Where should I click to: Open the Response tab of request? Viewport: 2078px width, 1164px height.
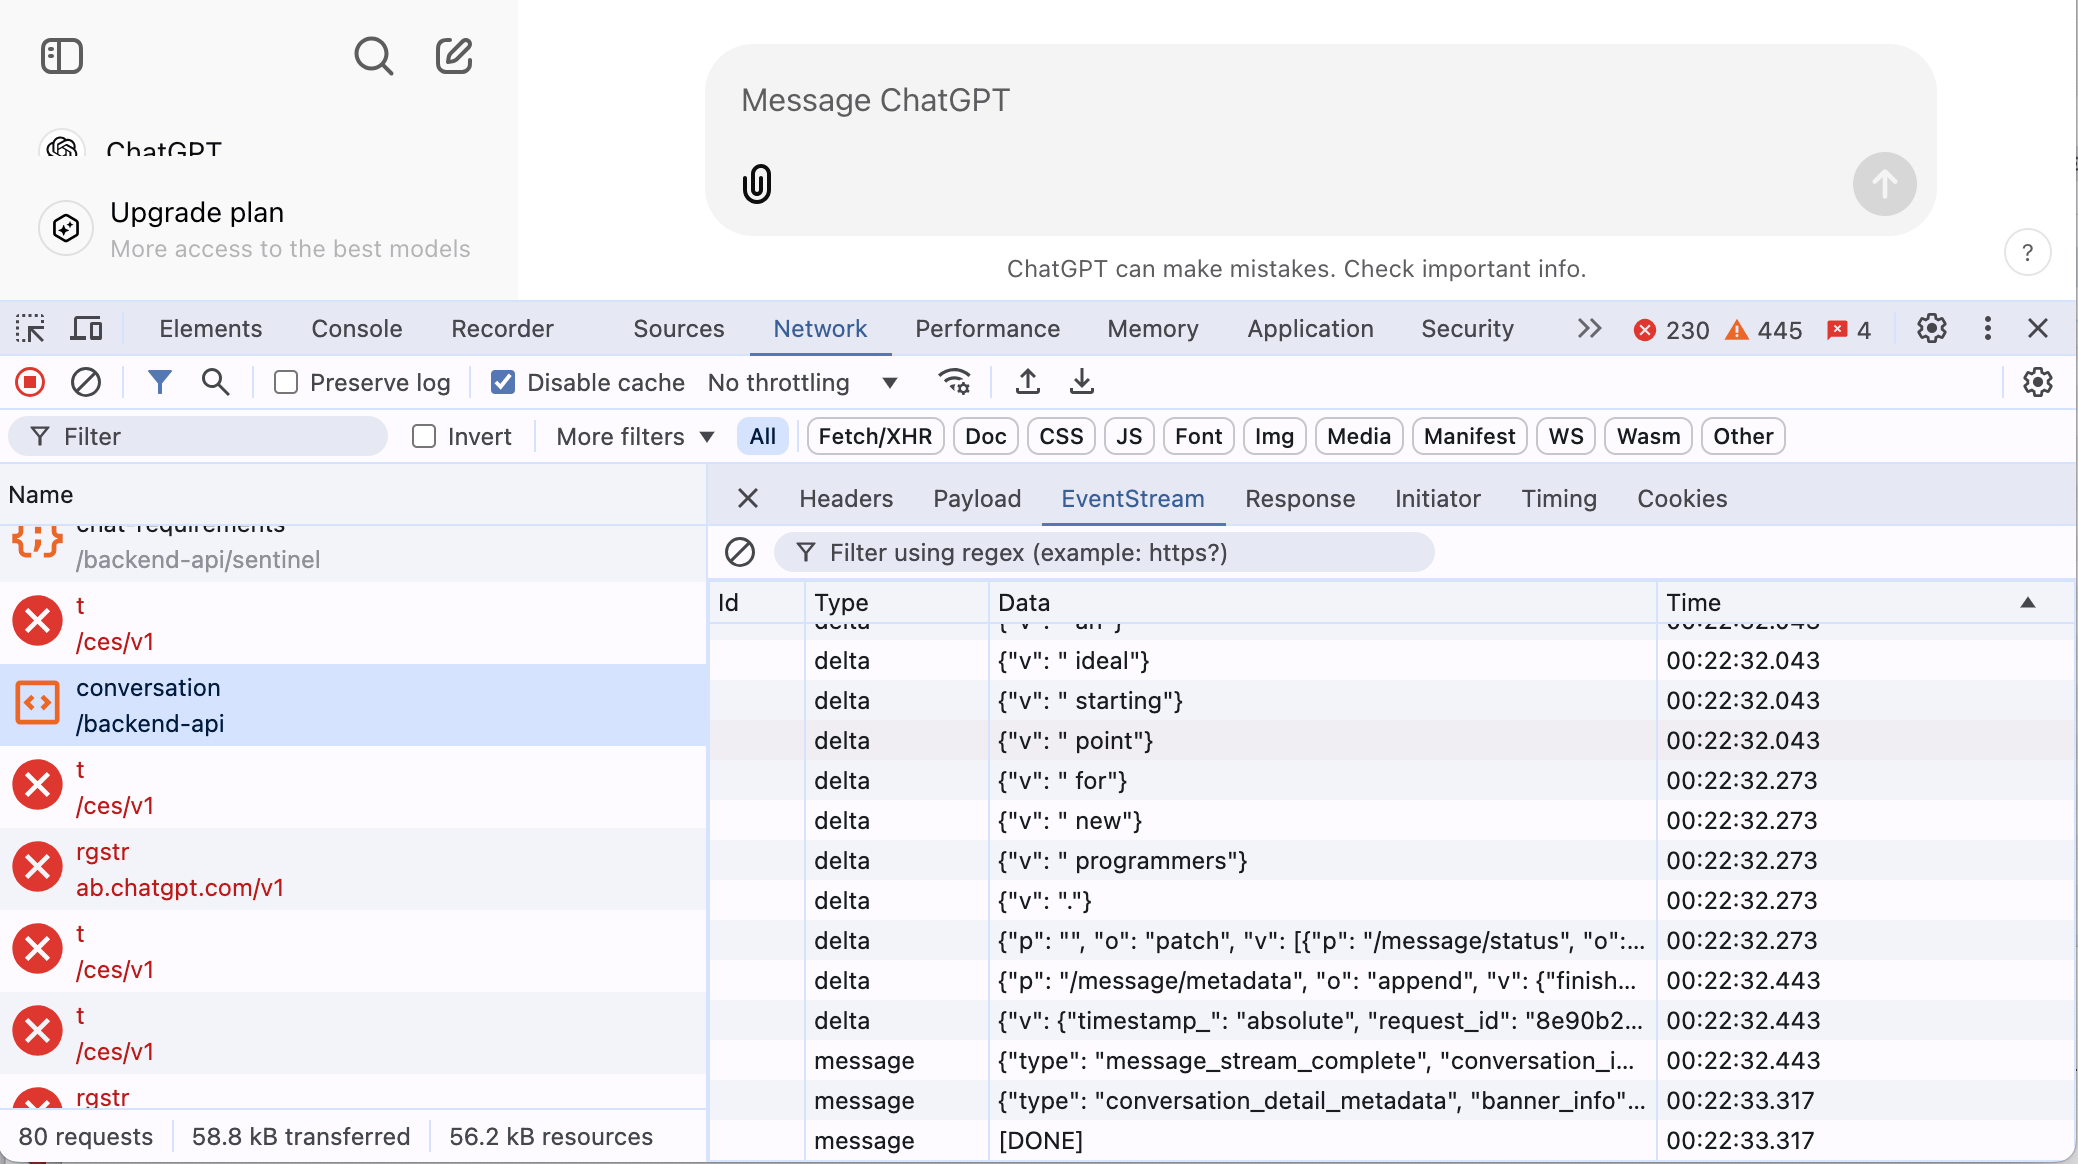pyautogui.click(x=1300, y=498)
